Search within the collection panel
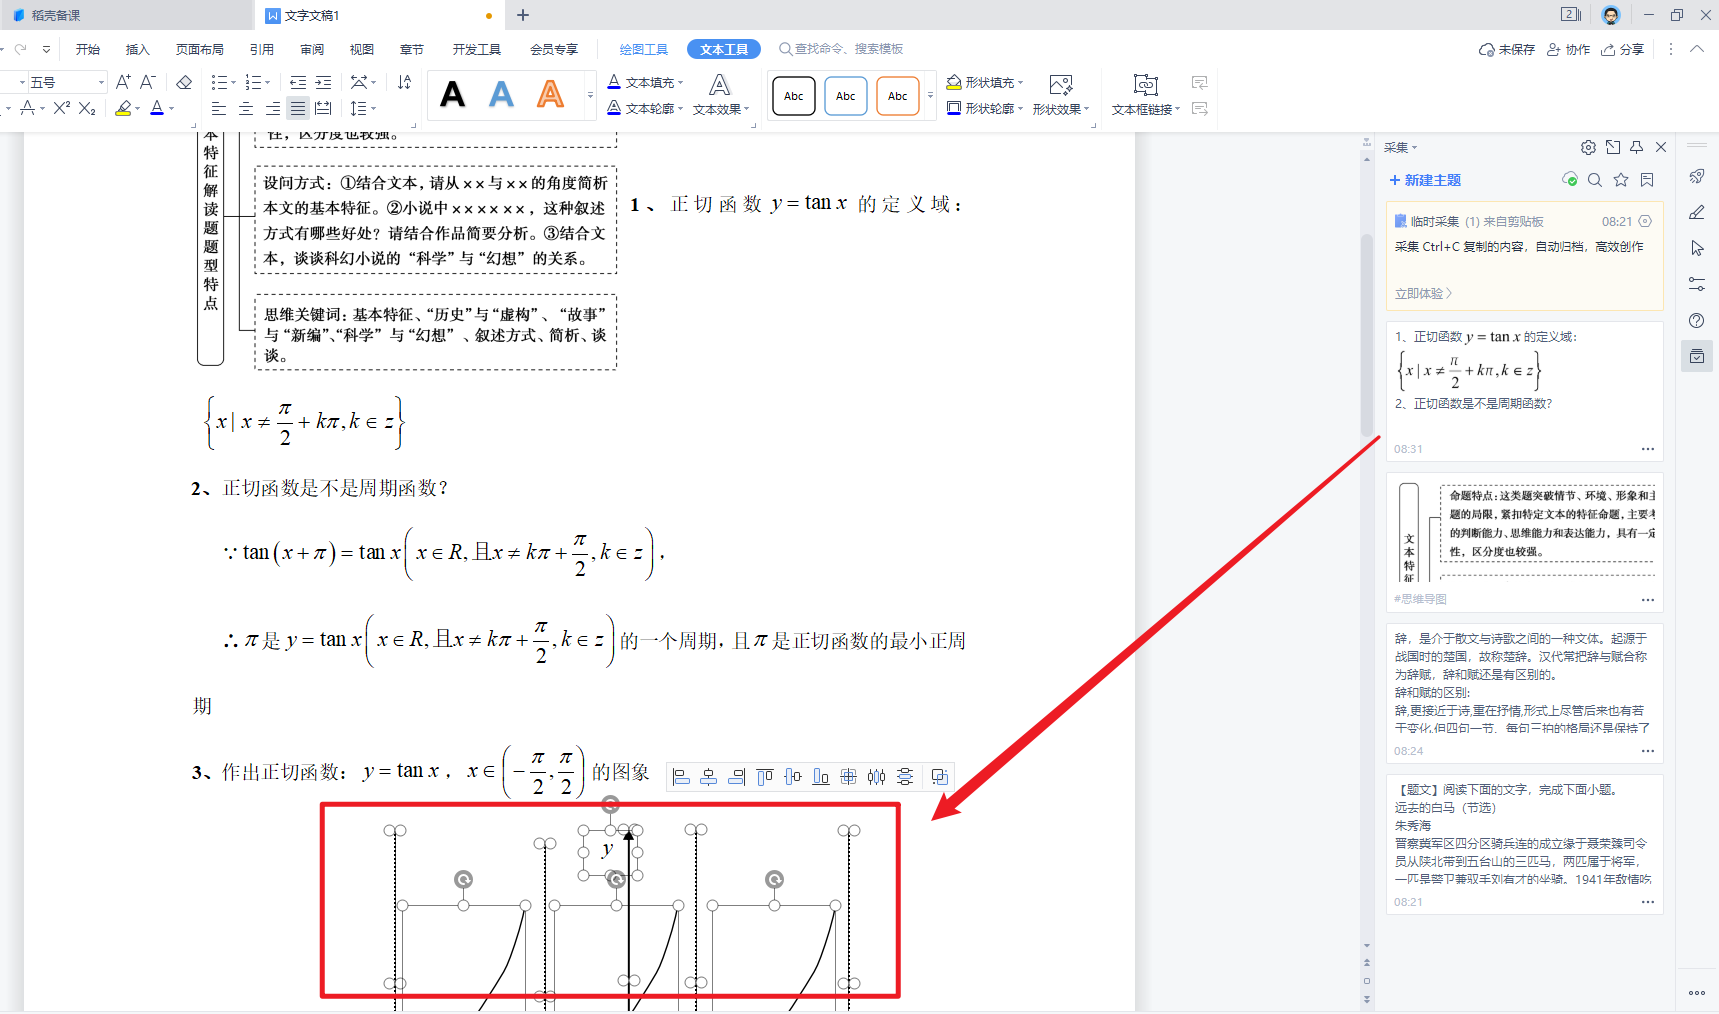Image resolution: width=1719 pixels, height=1014 pixels. pos(1595,180)
